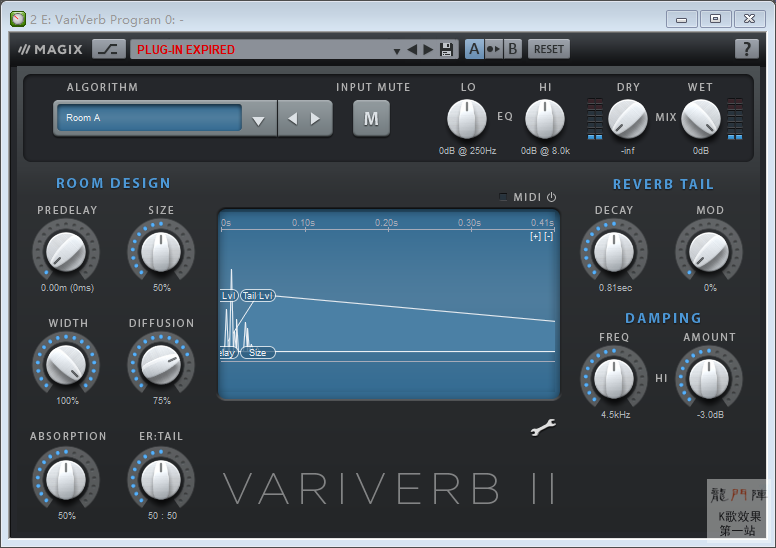Copy A settings to B
776x548 pixels.
tap(493, 49)
